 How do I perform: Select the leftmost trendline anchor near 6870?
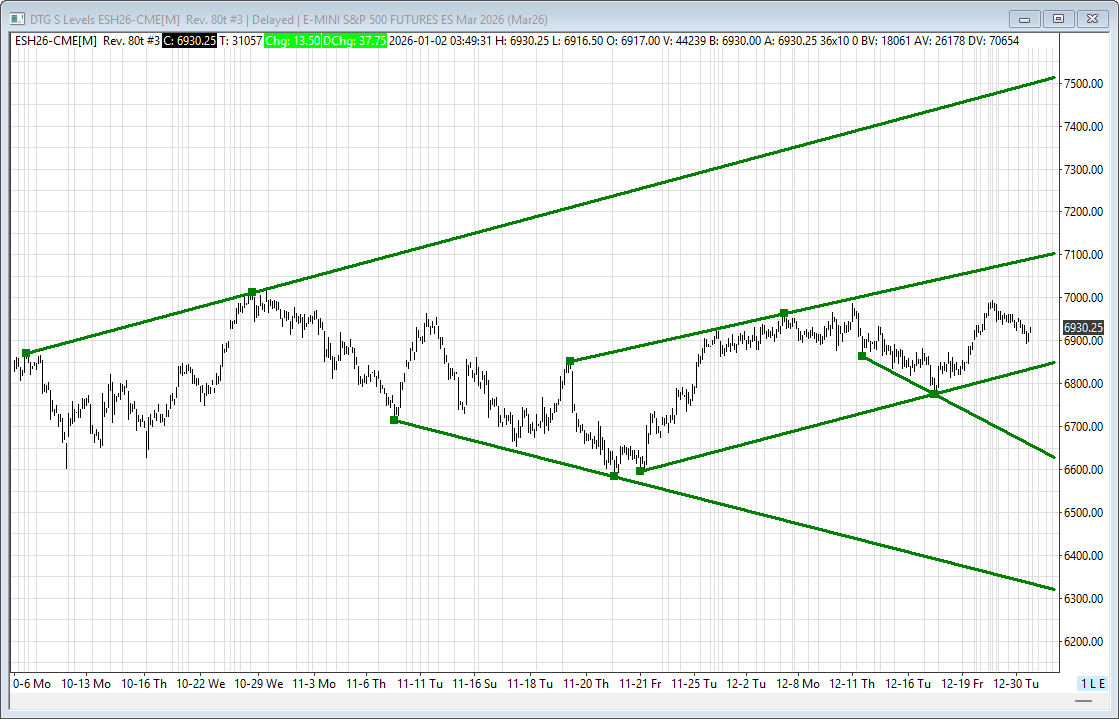26,353
